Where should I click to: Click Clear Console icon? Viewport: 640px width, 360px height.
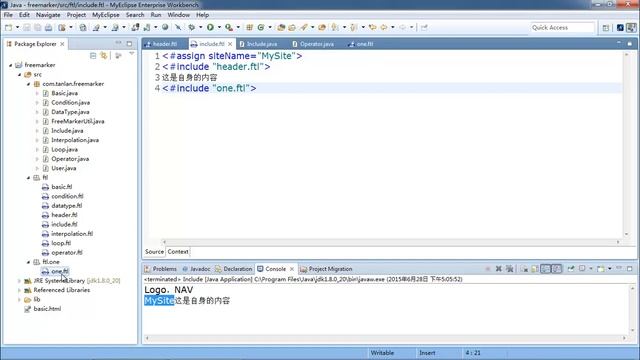pyautogui.click(x=524, y=269)
